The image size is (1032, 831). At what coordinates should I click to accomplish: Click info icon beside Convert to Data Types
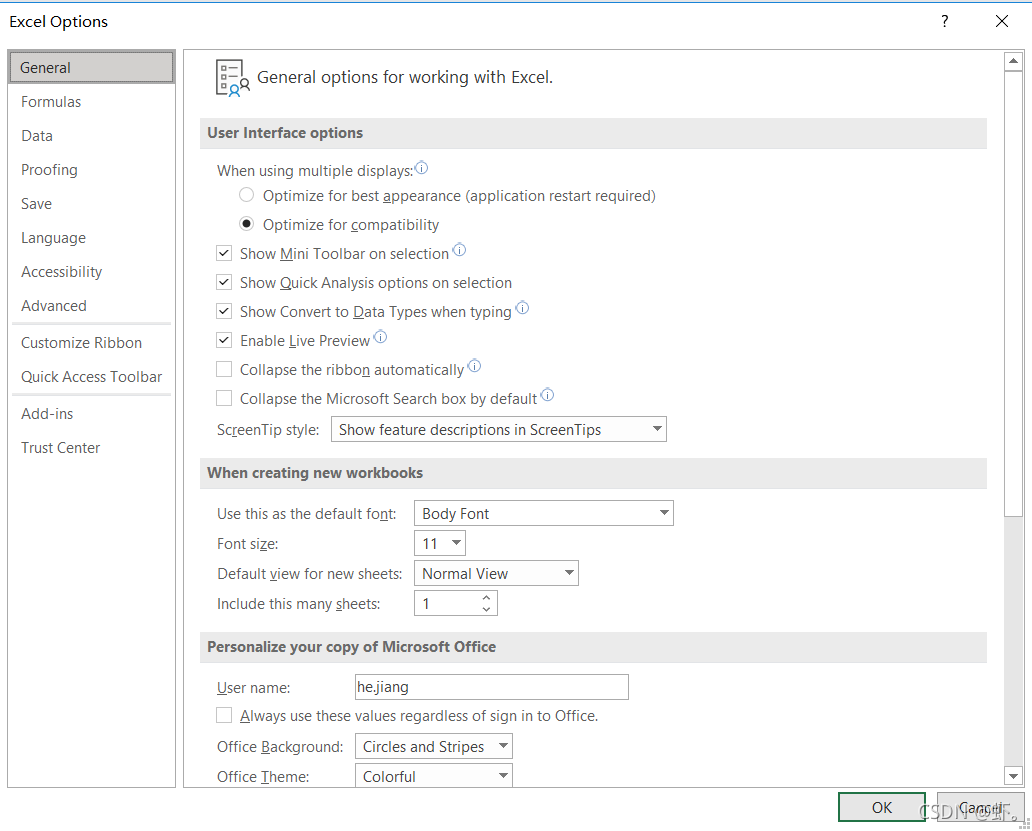pos(522,309)
